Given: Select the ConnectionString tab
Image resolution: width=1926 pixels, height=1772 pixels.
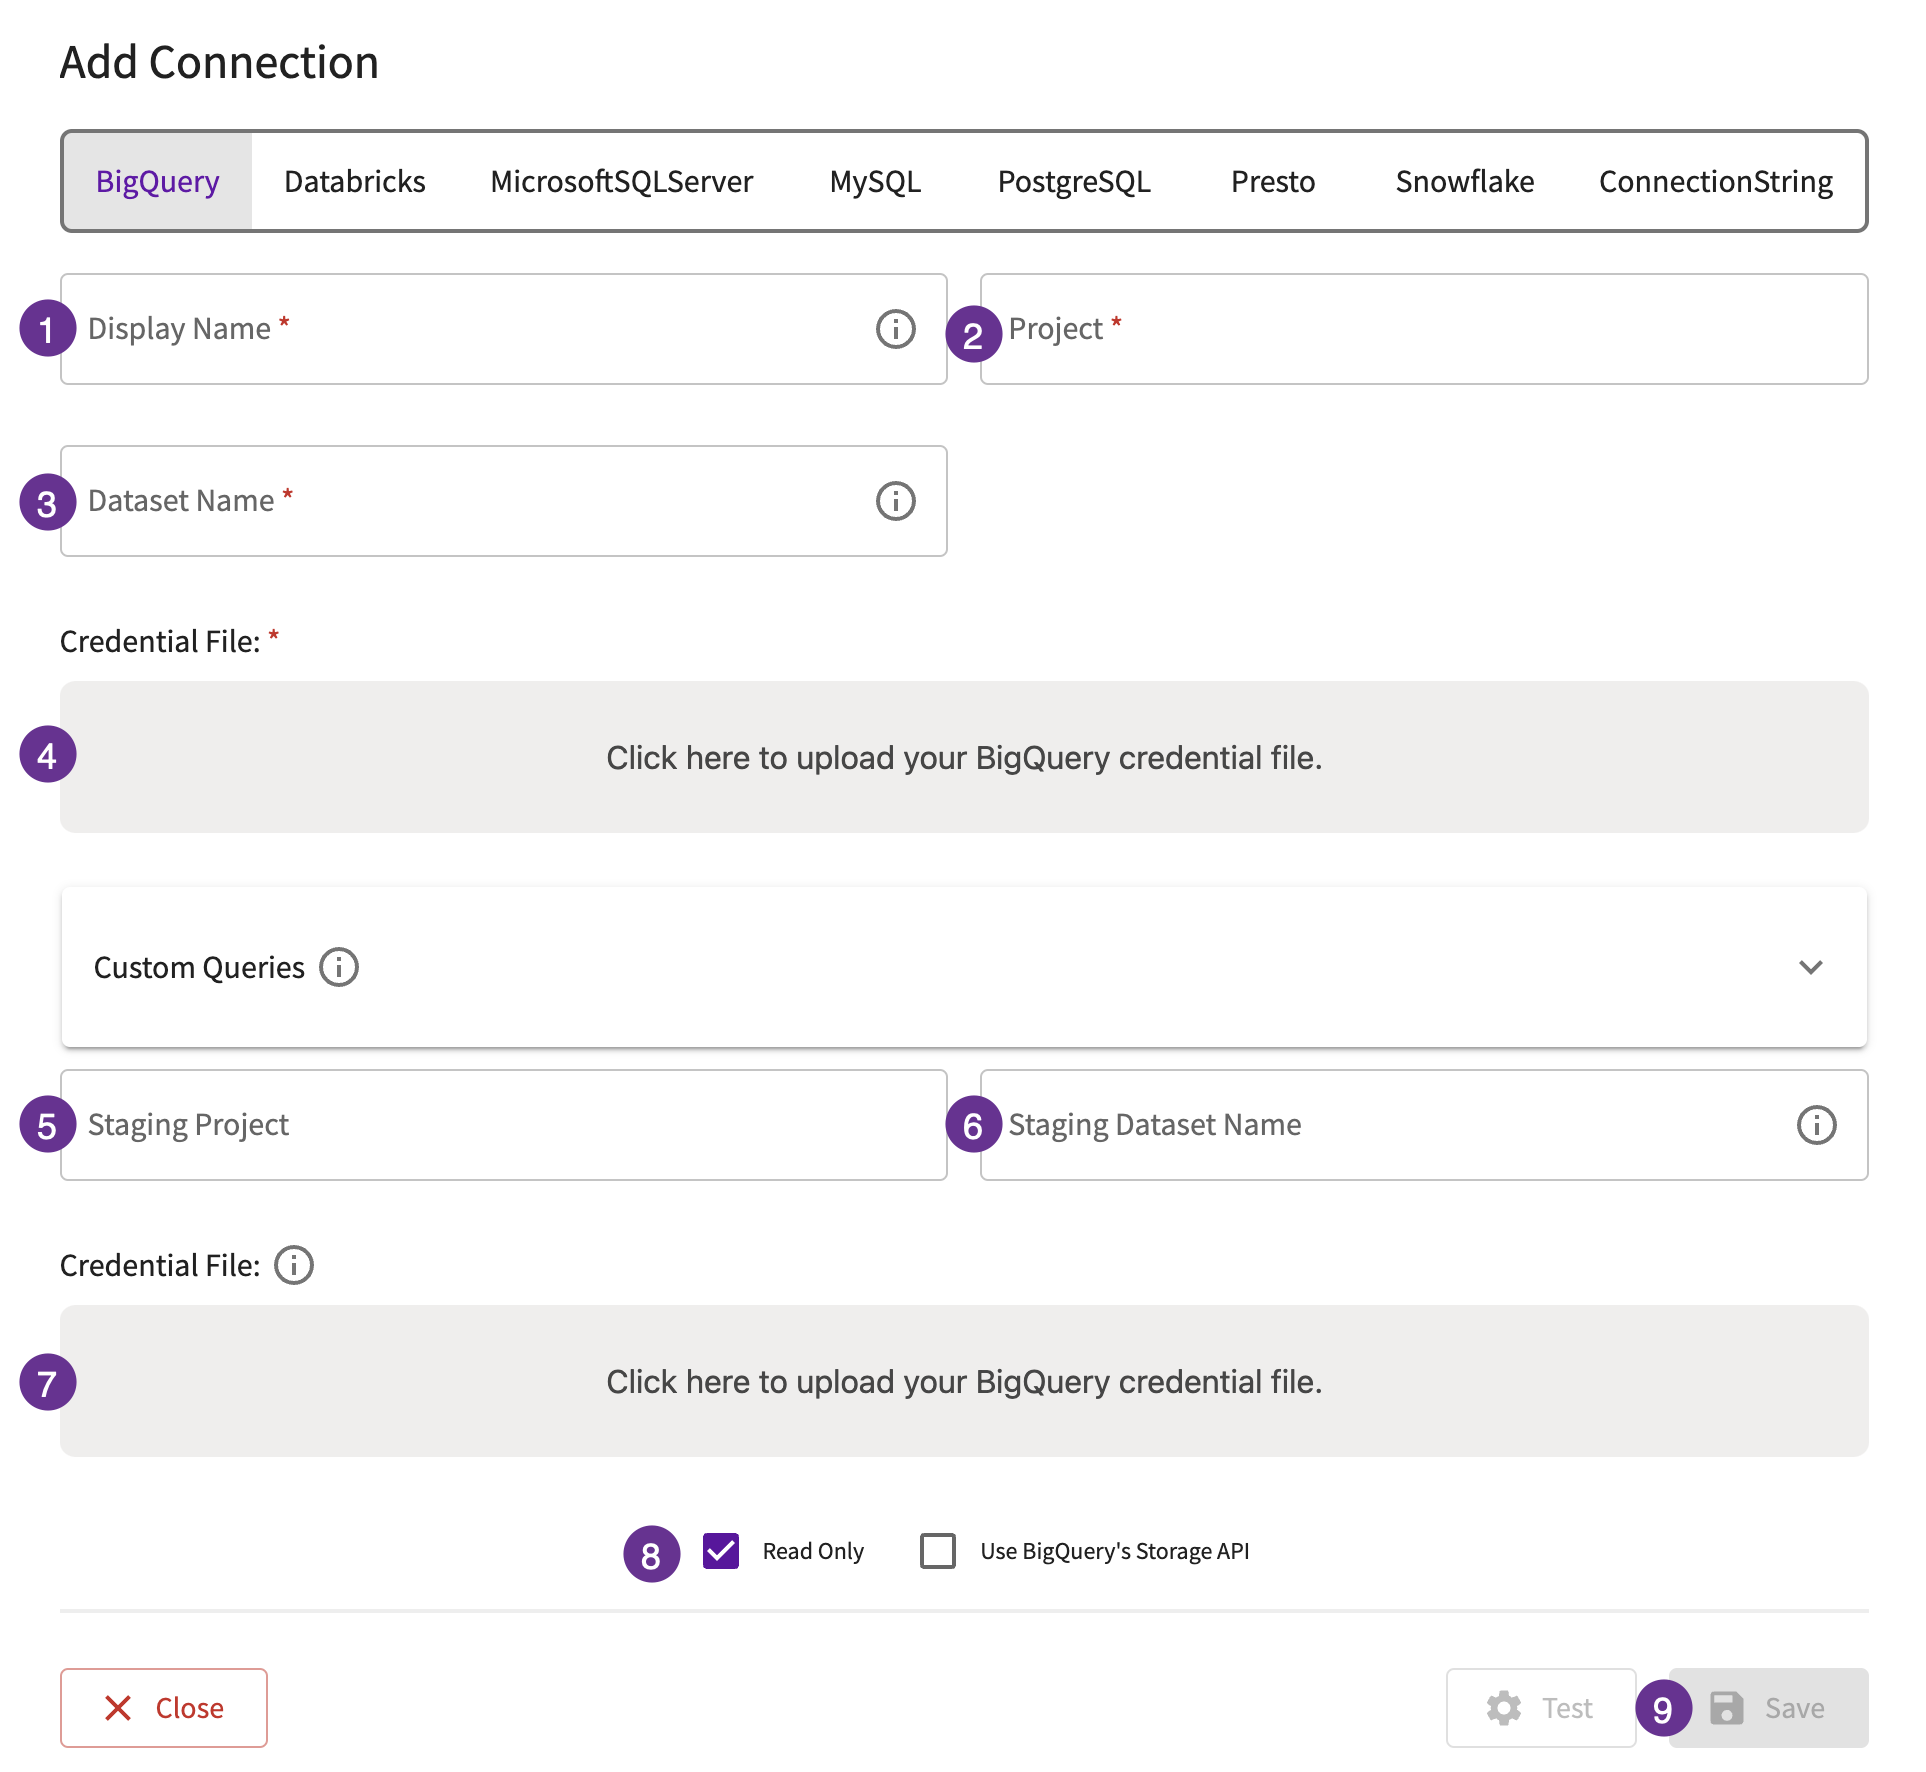Looking at the screenshot, I should click(x=1716, y=181).
